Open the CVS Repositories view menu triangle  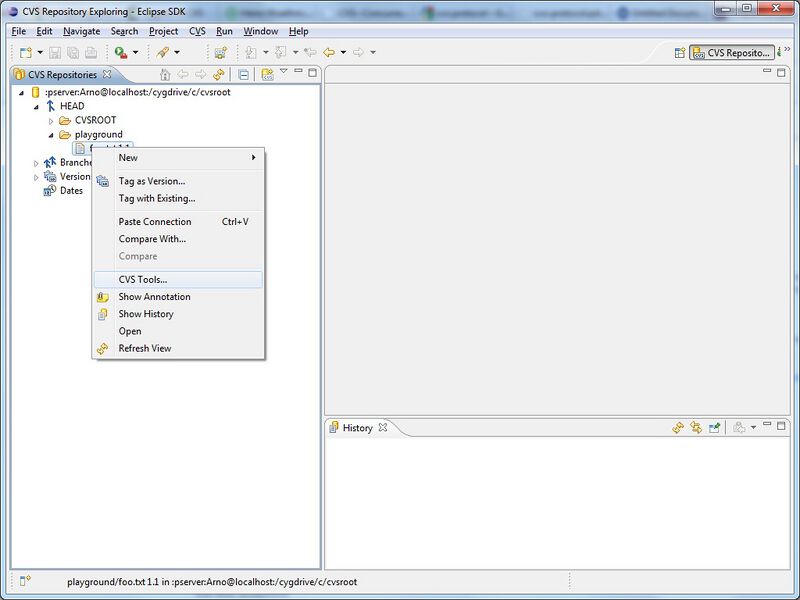pyautogui.click(x=284, y=71)
